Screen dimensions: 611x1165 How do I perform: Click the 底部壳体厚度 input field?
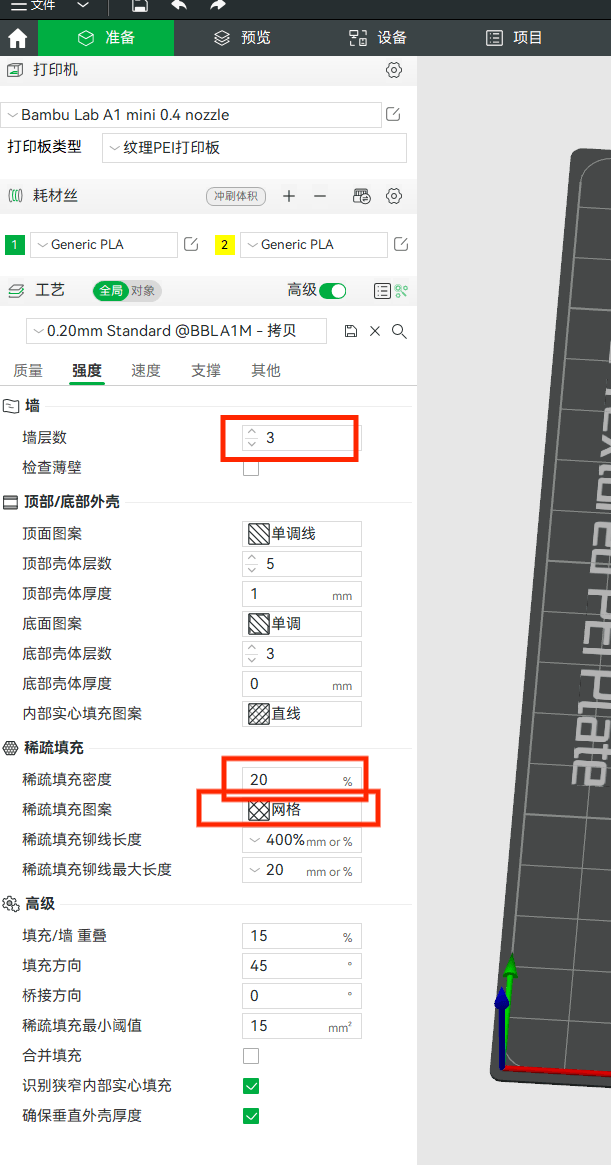pos(302,684)
